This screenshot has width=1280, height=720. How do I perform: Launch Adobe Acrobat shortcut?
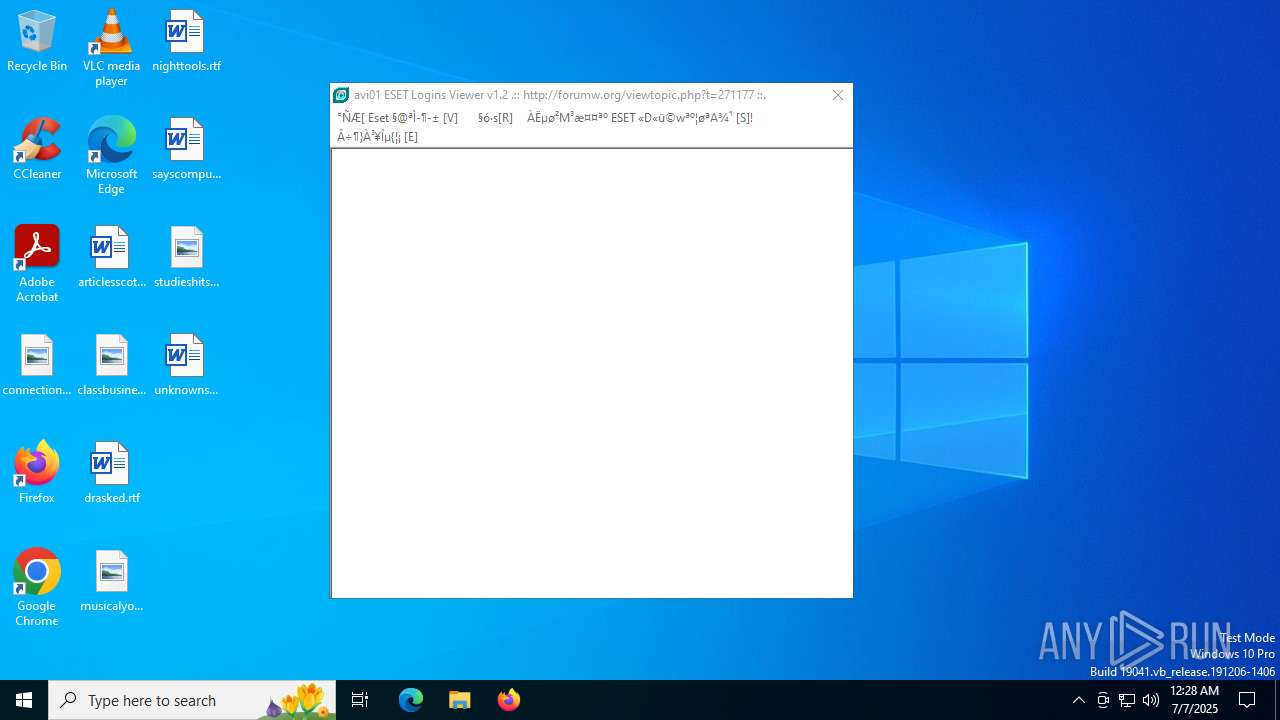coord(37,264)
